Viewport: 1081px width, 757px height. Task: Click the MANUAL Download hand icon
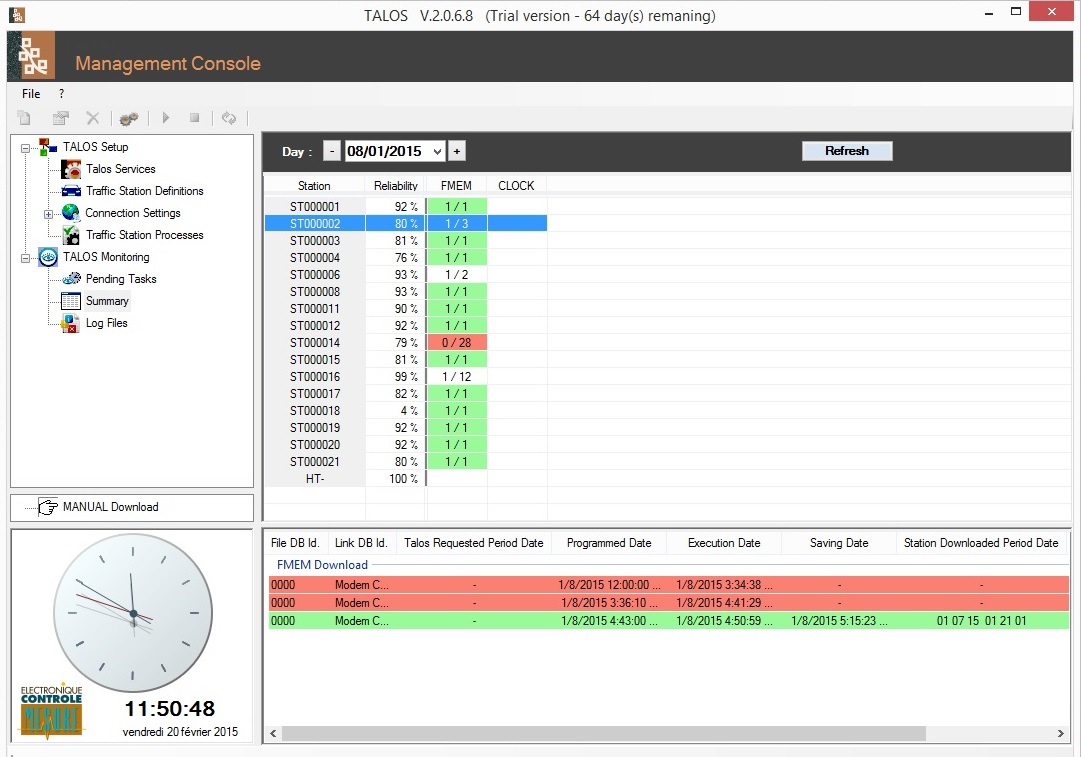[x=48, y=507]
